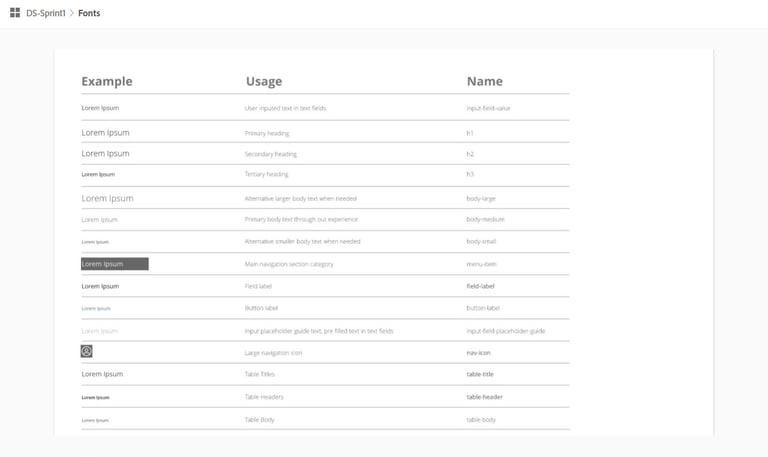Screen dimensions: 768x457
Task: Click the body-large Lorem Ipsum sample
Action: point(107,198)
